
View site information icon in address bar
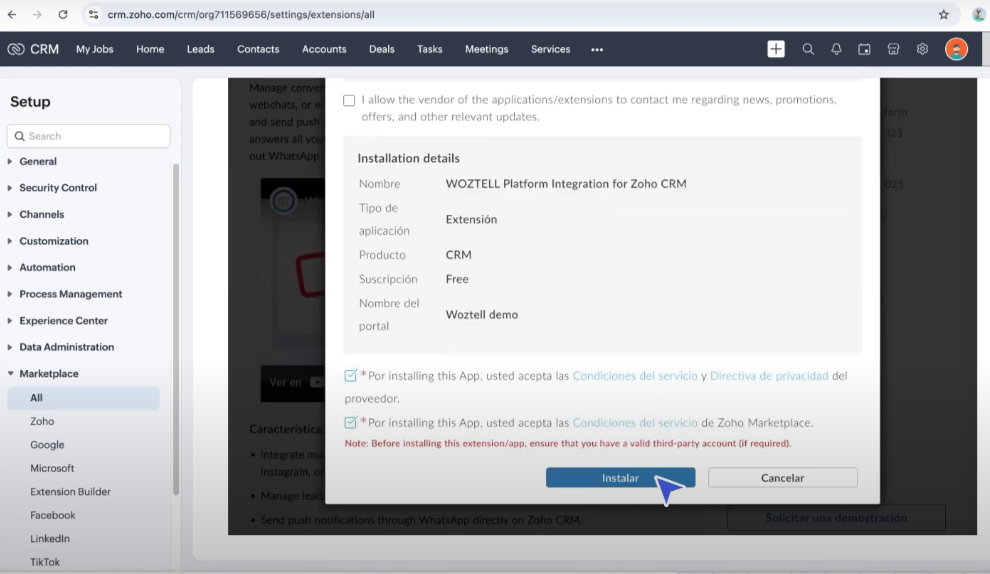click(x=93, y=15)
